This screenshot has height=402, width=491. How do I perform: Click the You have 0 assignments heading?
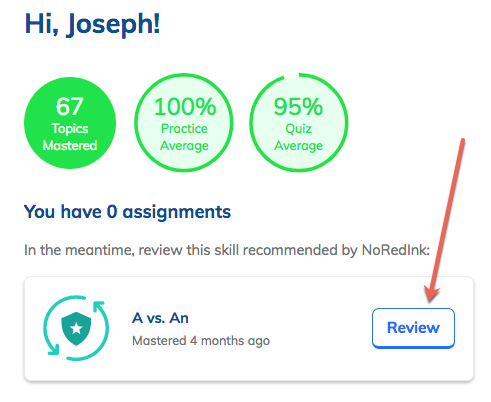(127, 212)
